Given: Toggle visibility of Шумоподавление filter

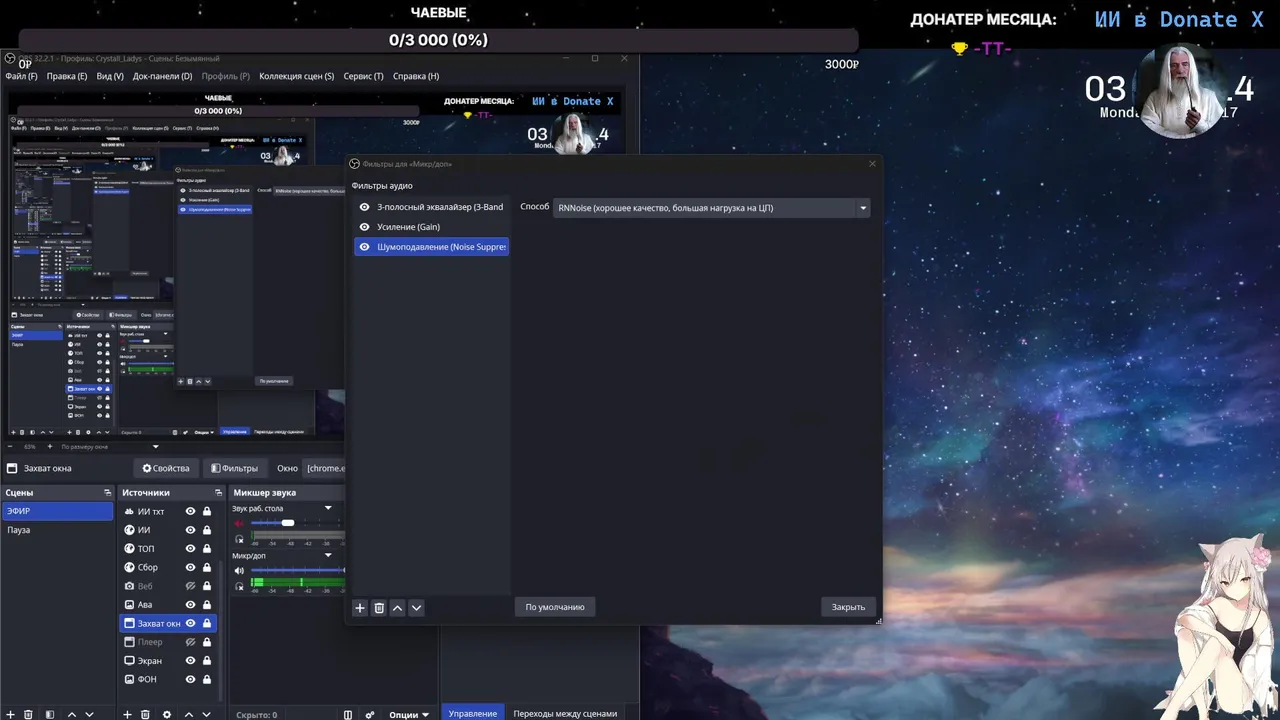Looking at the screenshot, I should tap(364, 247).
